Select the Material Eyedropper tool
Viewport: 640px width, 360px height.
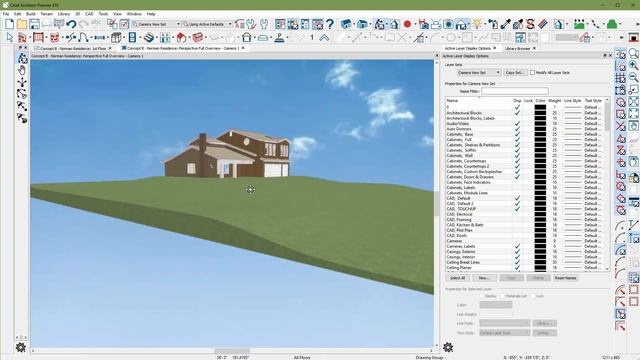[506, 24]
